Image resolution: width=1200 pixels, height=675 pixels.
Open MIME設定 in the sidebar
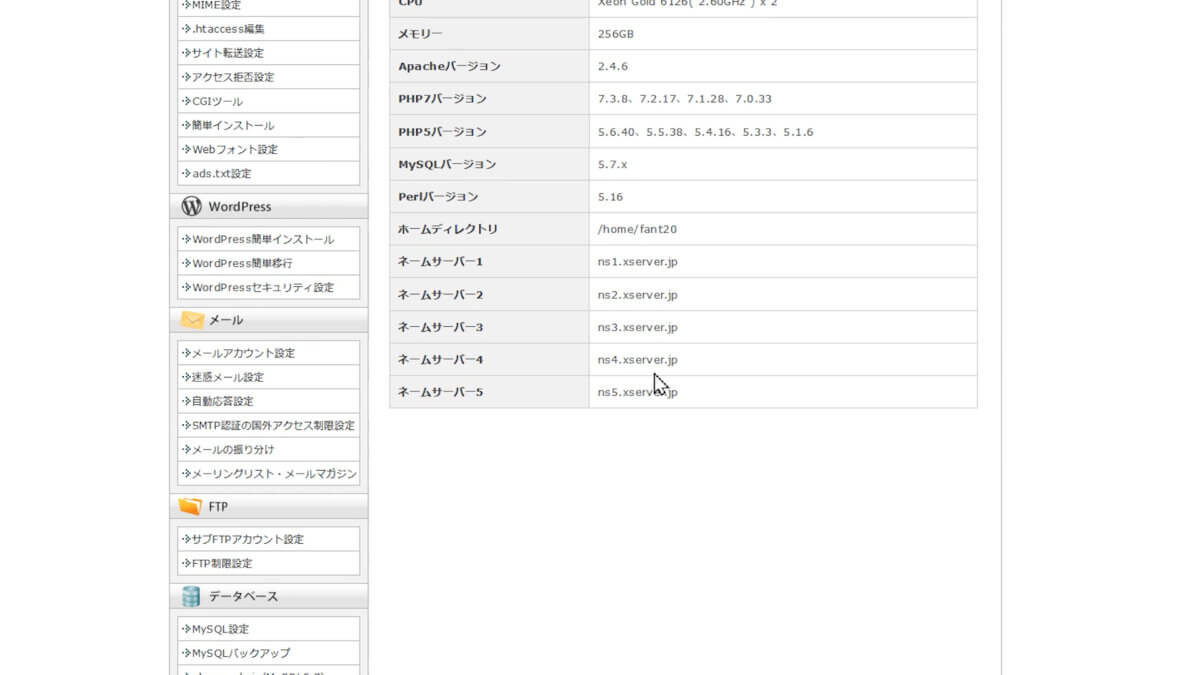(x=216, y=5)
